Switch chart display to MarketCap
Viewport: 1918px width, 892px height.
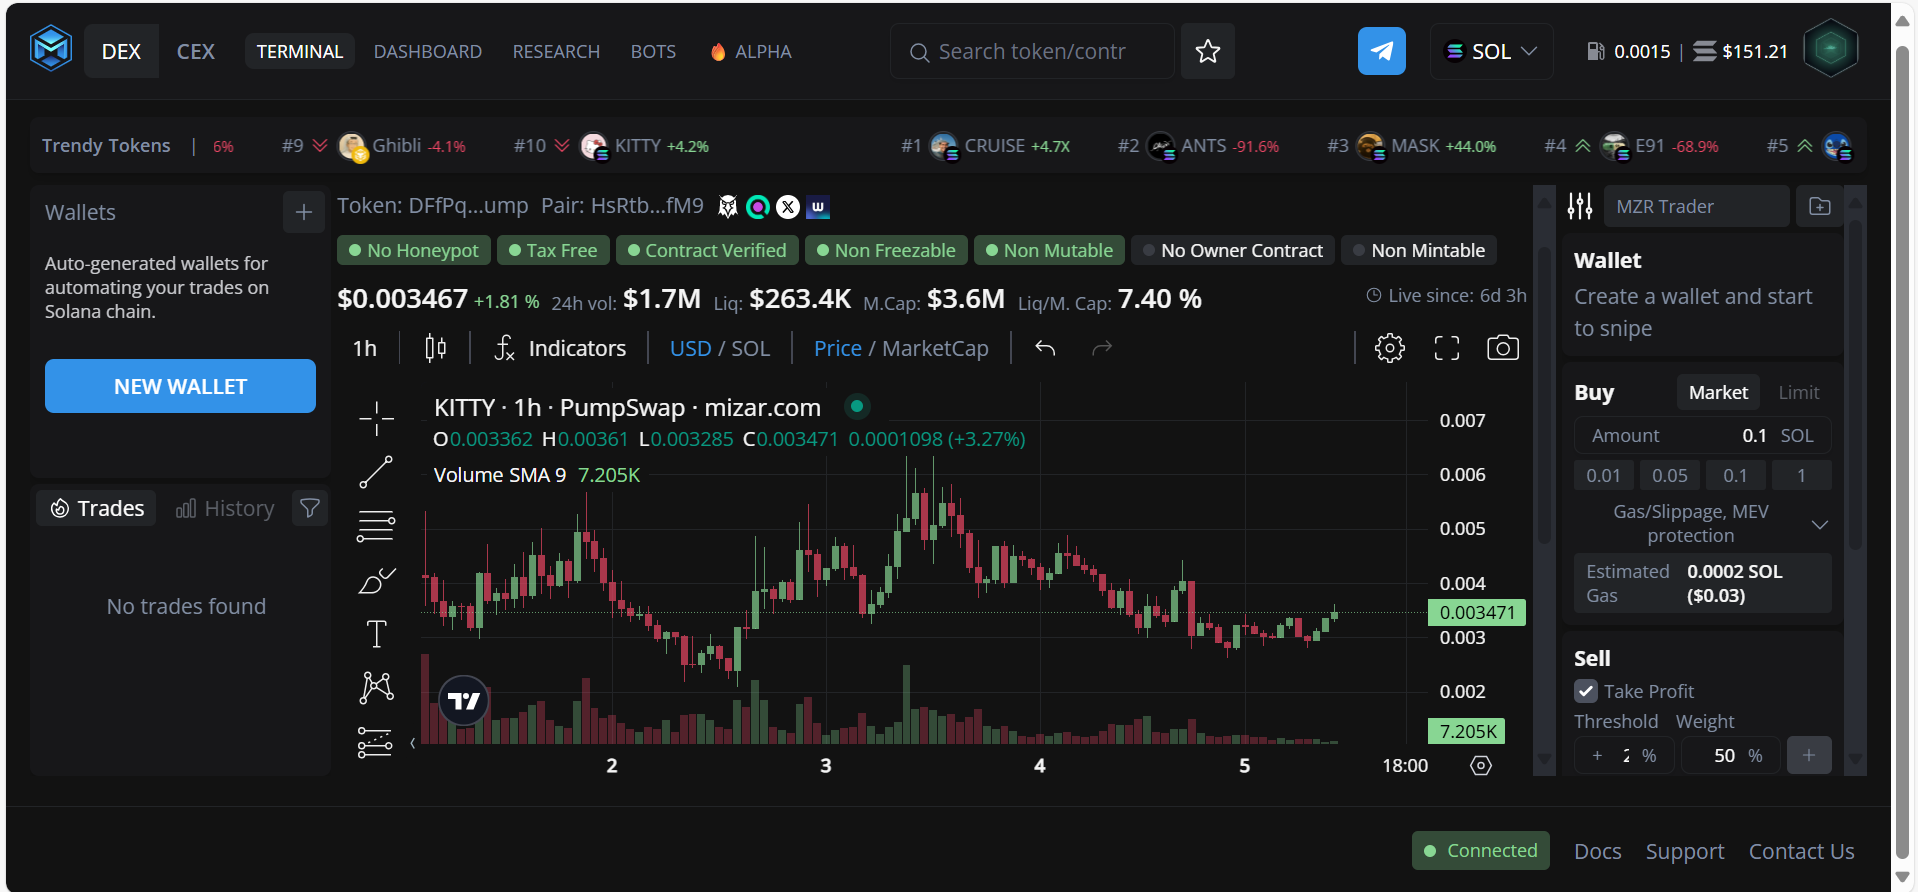935,348
